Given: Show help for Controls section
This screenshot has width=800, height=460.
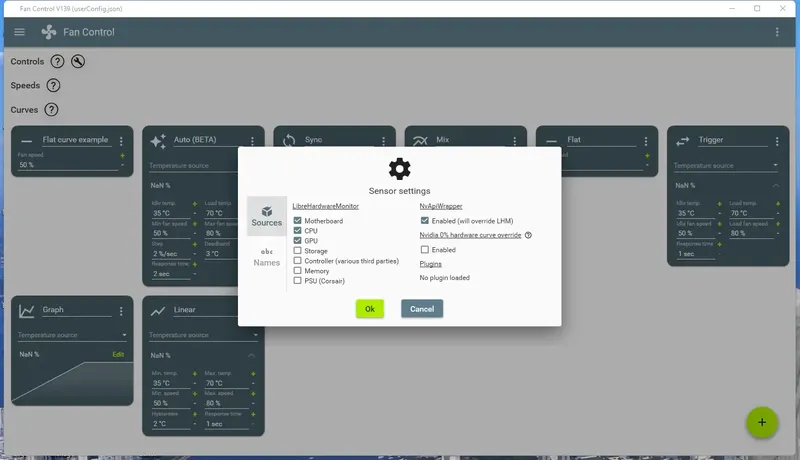Looking at the screenshot, I should click(x=57, y=61).
